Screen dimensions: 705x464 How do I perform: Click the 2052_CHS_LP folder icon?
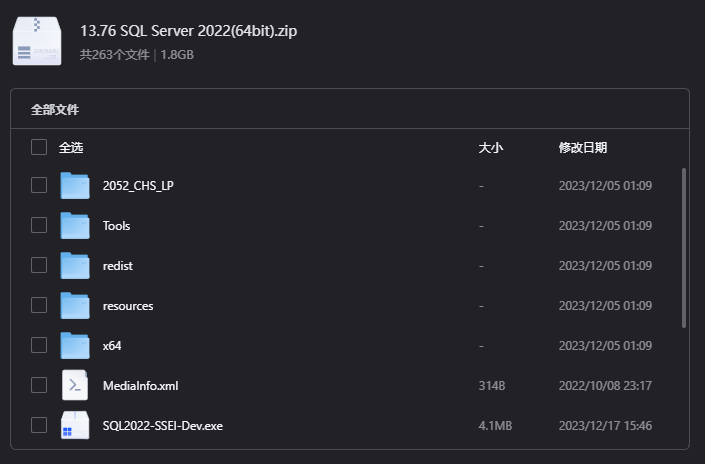pos(75,185)
